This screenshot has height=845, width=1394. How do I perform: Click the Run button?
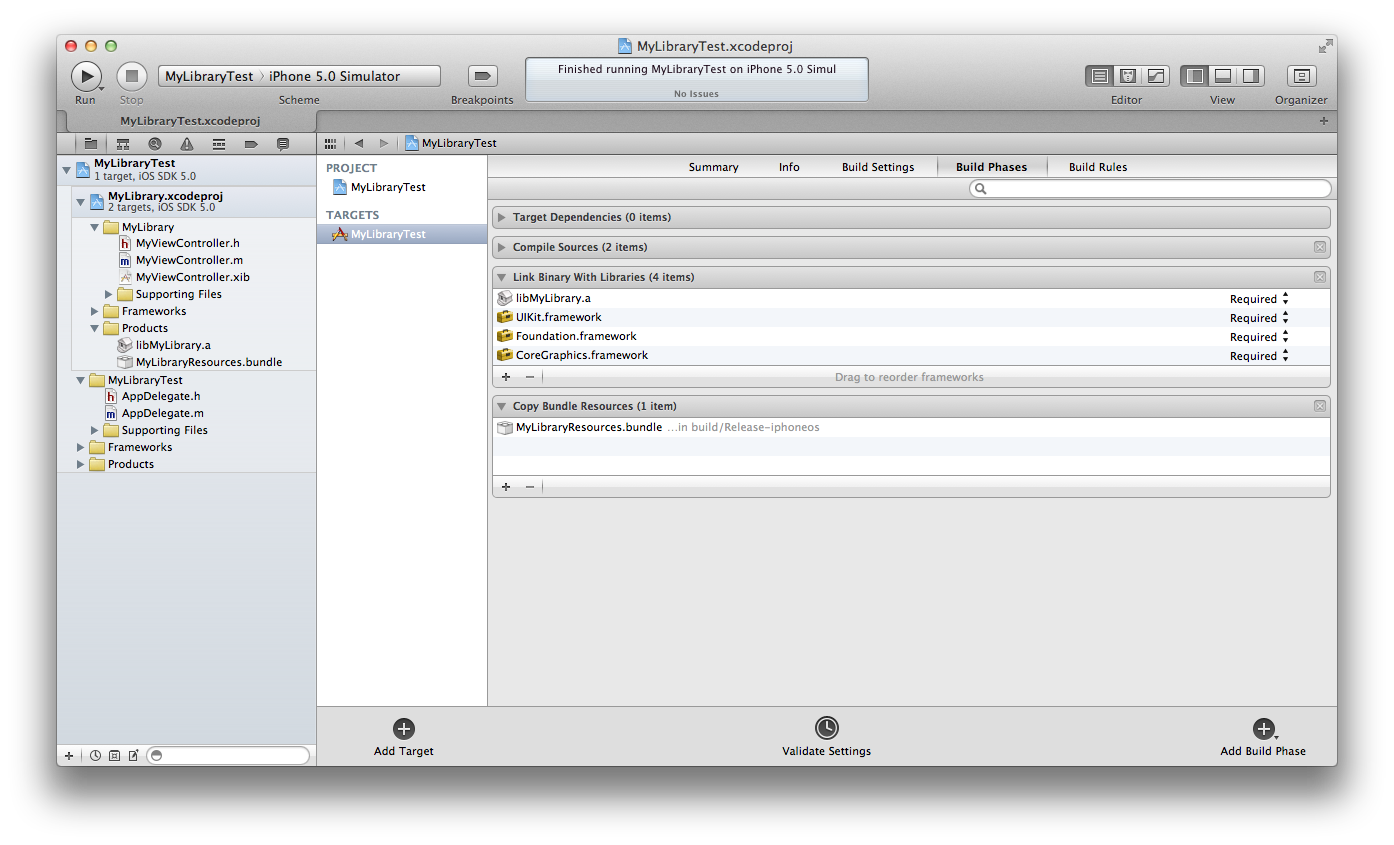pos(86,76)
